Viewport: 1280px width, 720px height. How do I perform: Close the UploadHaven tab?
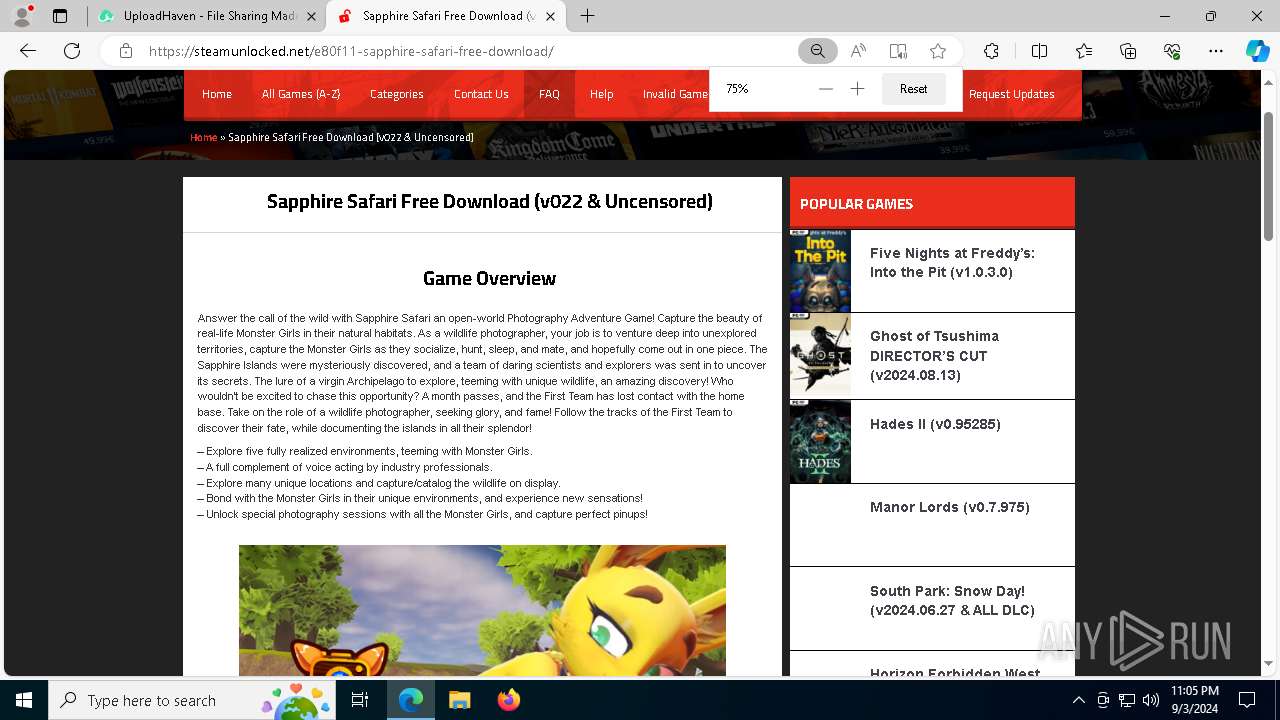[312, 16]
